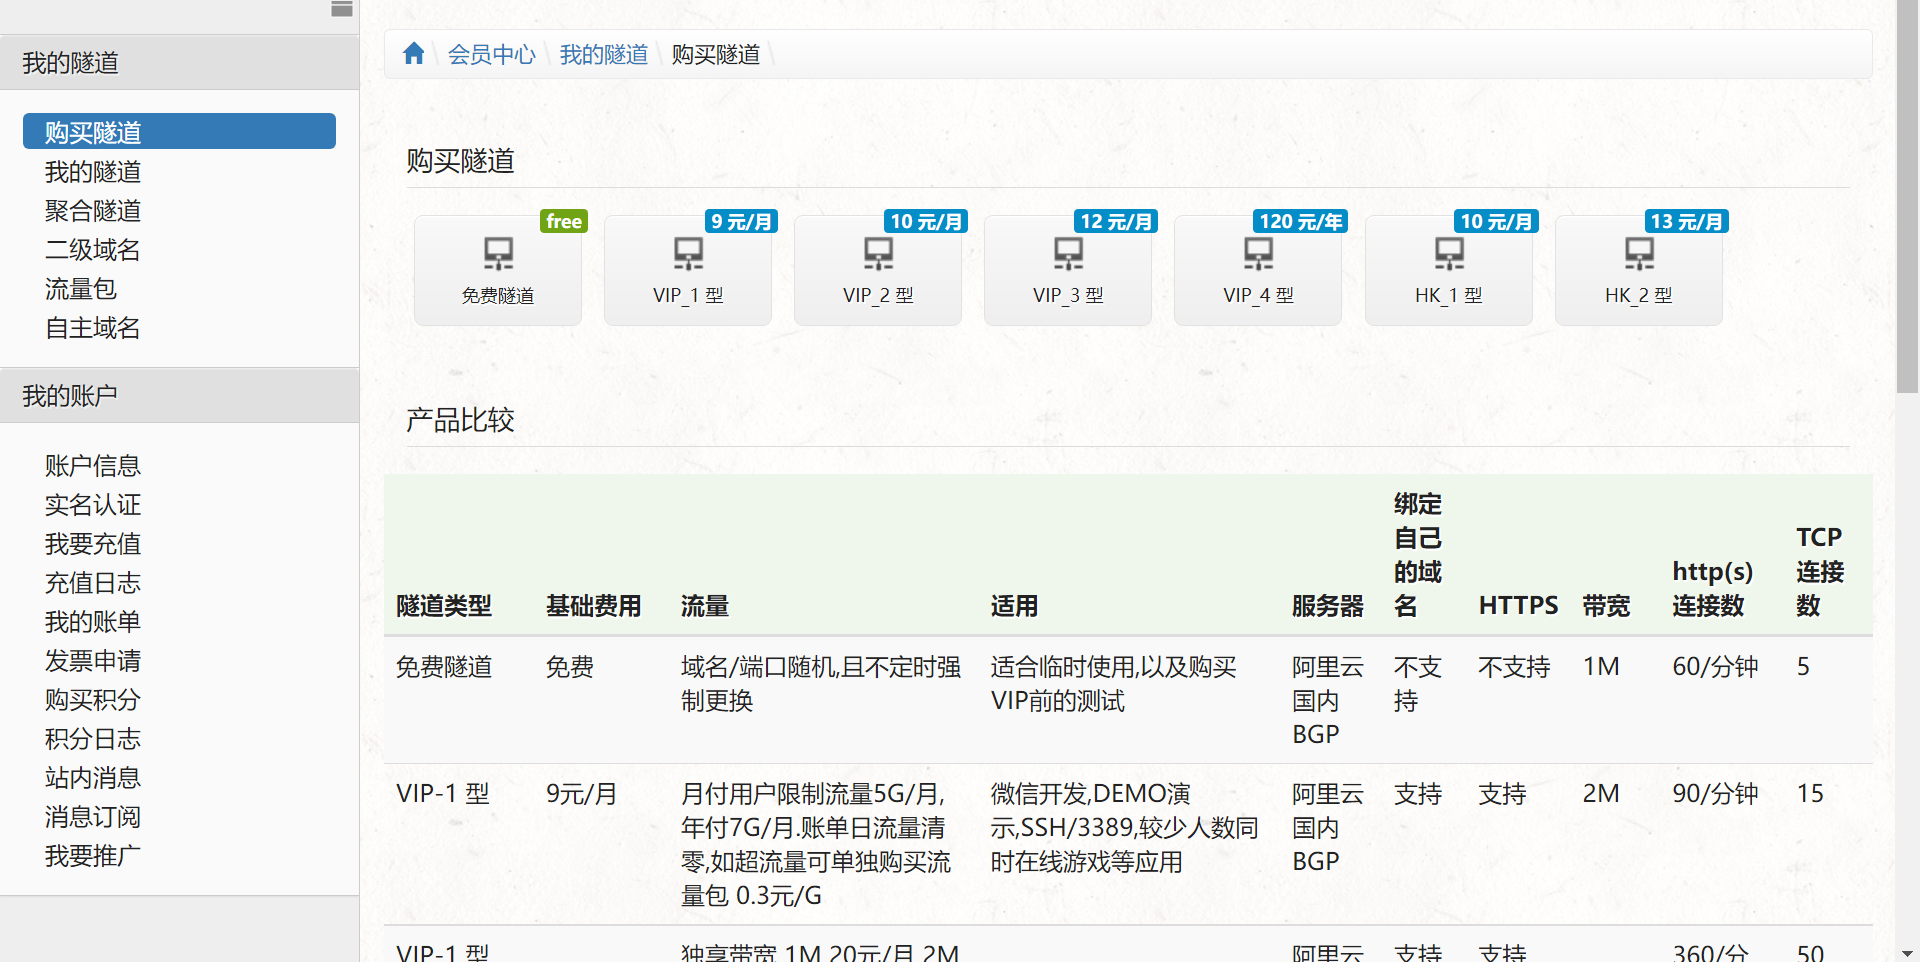
Task: Open 会员中心 breadcrumb link
Action: [491, 54]
